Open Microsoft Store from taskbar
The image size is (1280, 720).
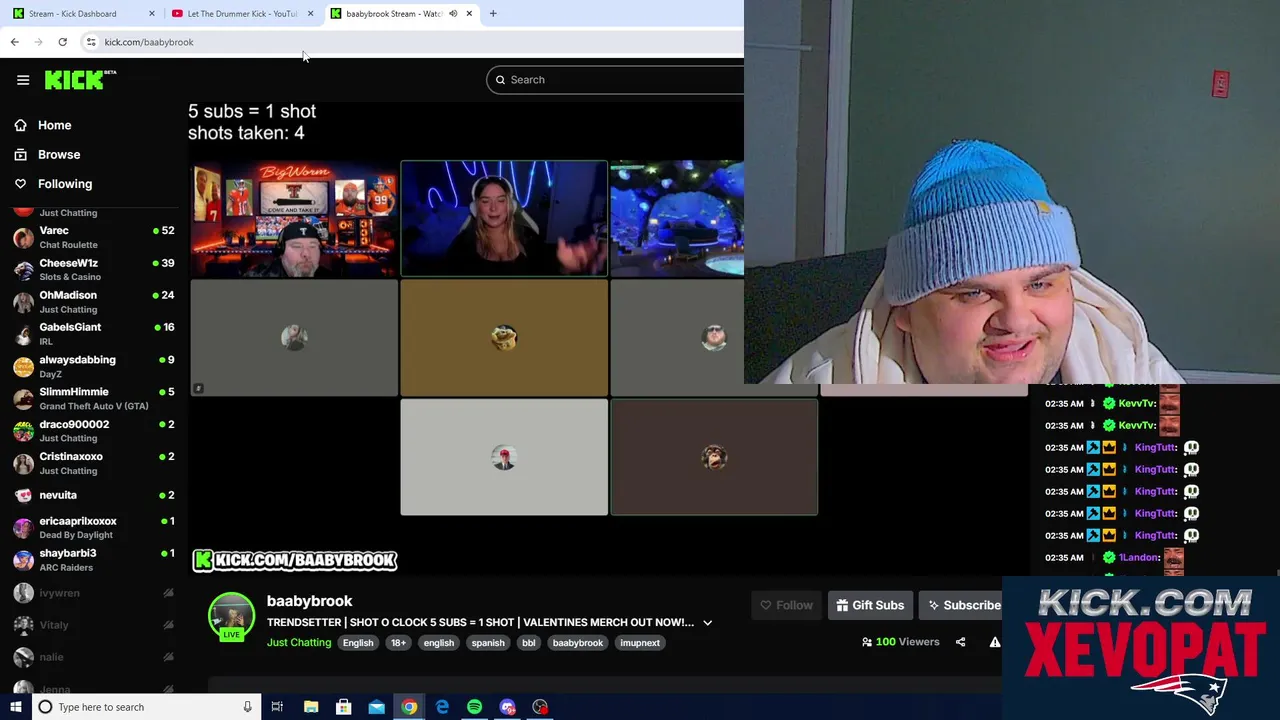pos(343,707)
